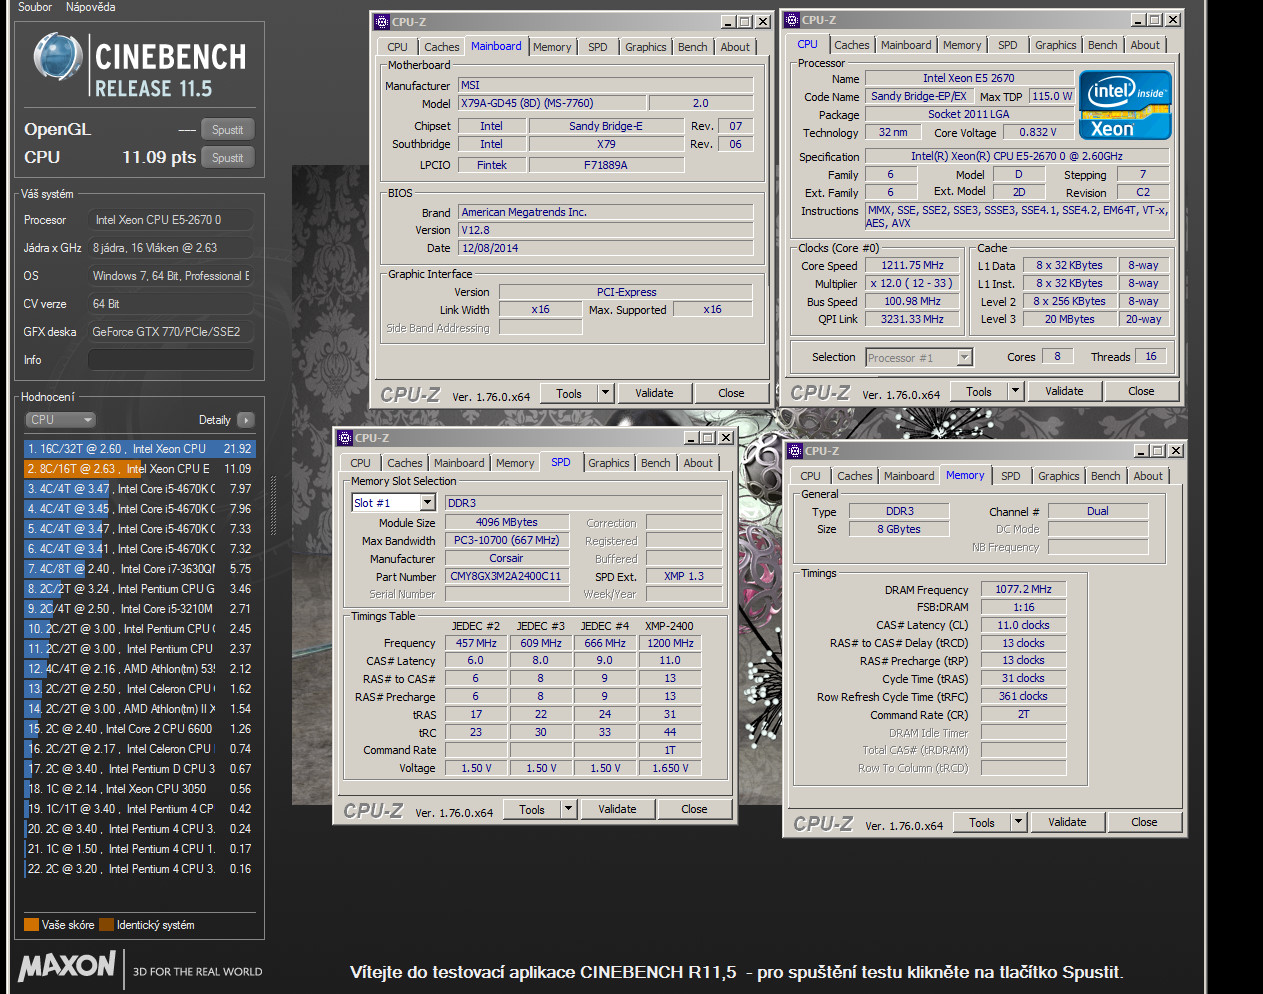Select ranking row 22 Intel Pentium 4 at 3.20

[x=139, y=869]
